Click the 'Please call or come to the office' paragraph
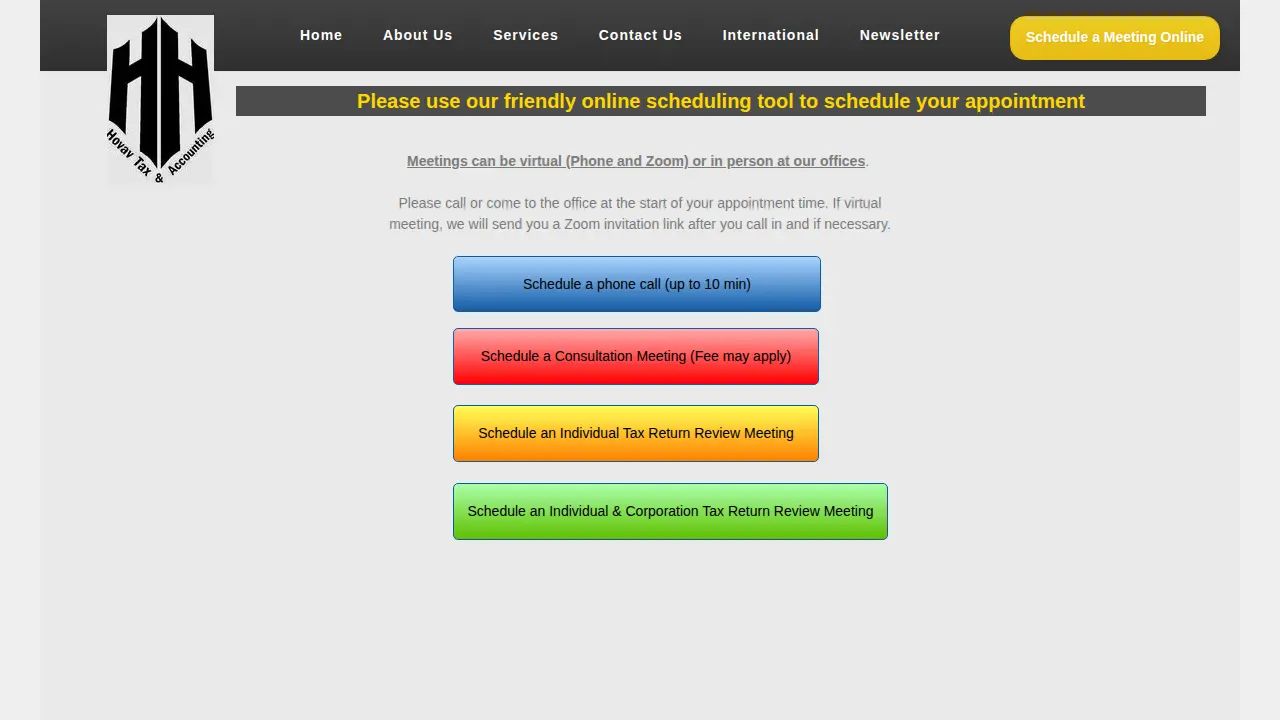 640,213
